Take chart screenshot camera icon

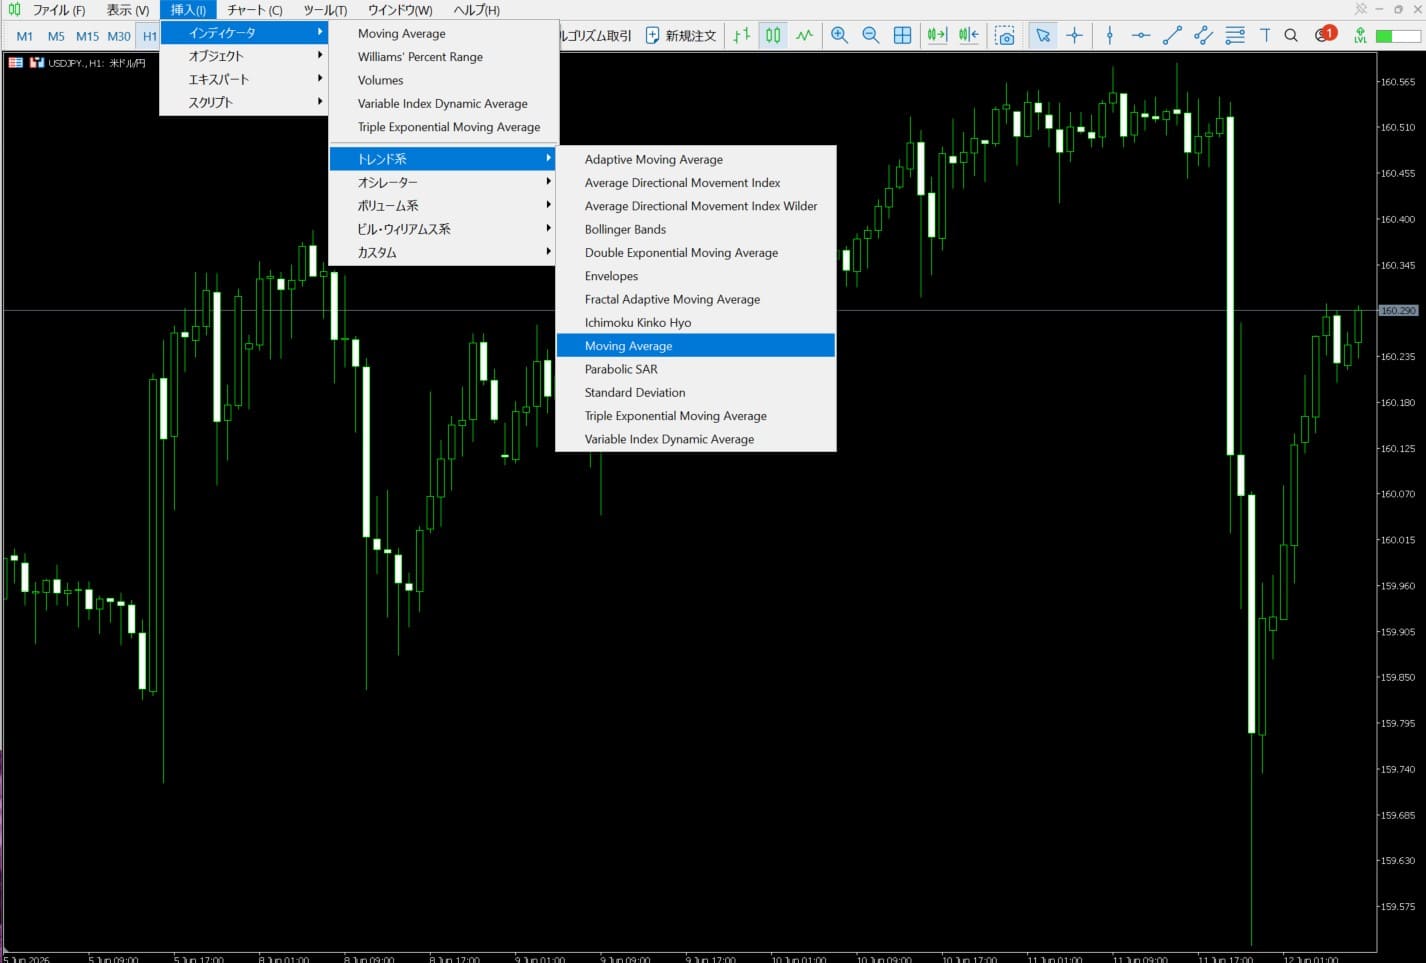[1006, 35]
